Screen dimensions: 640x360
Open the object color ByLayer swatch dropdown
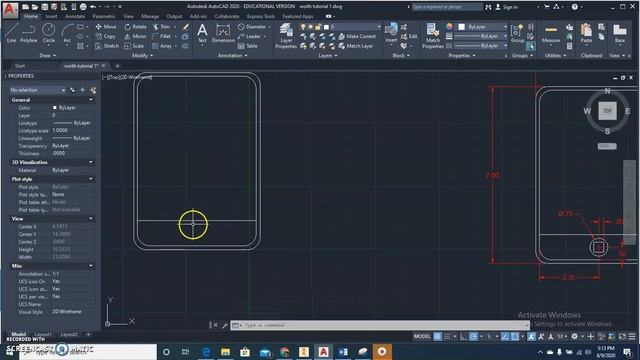(x=482, y=27)
